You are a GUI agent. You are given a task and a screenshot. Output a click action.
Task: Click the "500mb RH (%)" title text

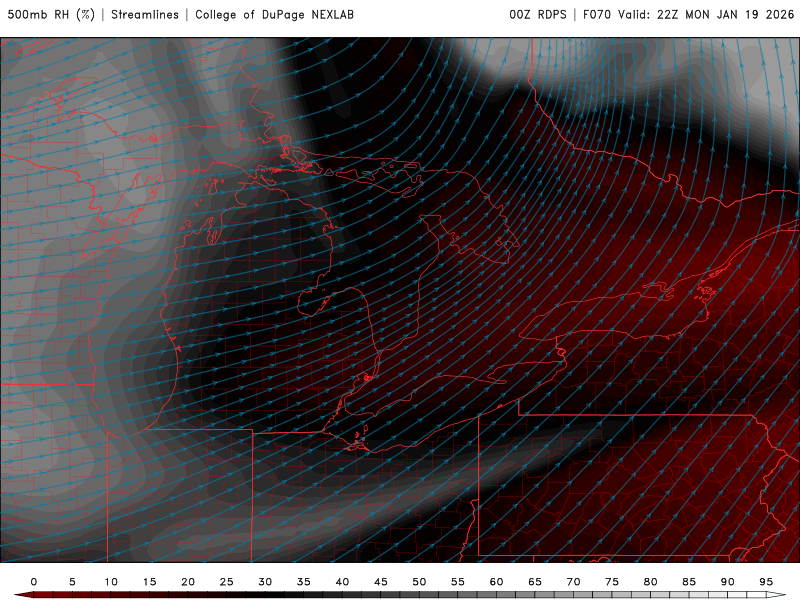point(51,15)
